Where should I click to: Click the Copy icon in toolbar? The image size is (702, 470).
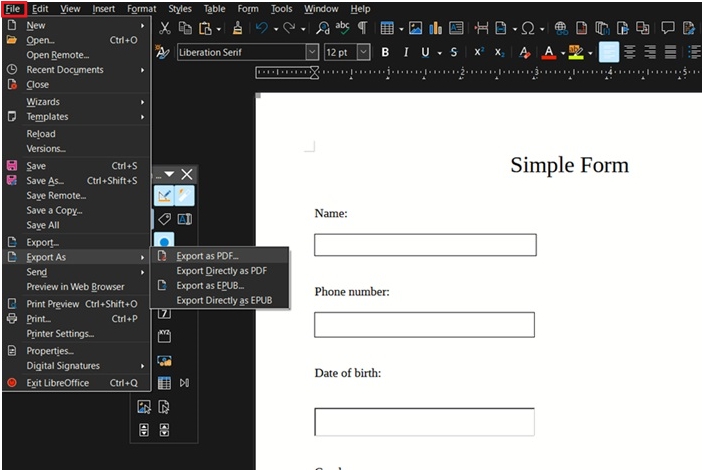click(185, 28)
